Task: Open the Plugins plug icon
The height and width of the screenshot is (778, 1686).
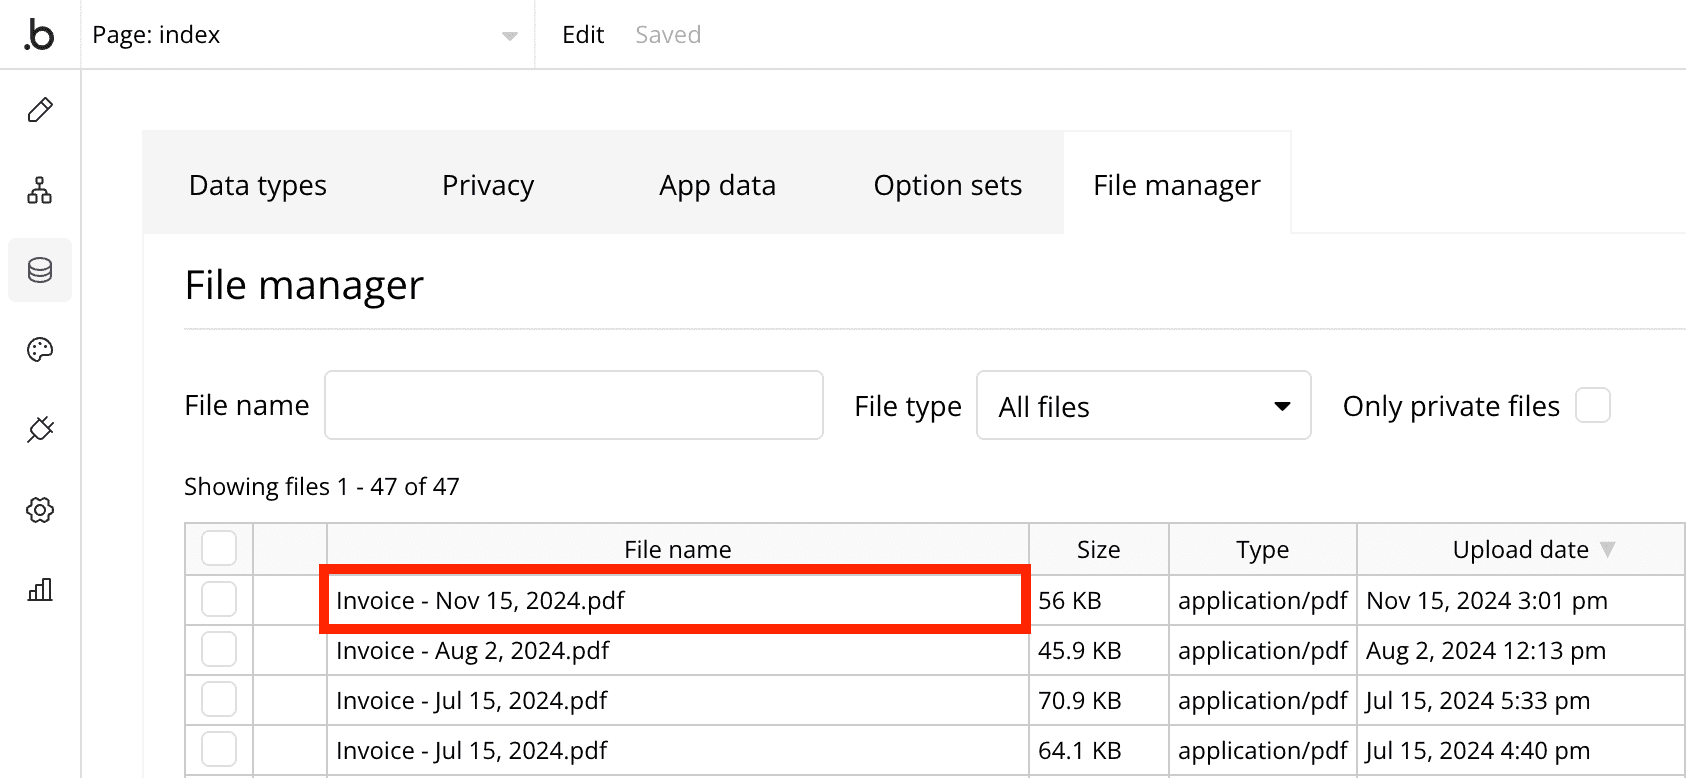Action: tap(40, 430)
